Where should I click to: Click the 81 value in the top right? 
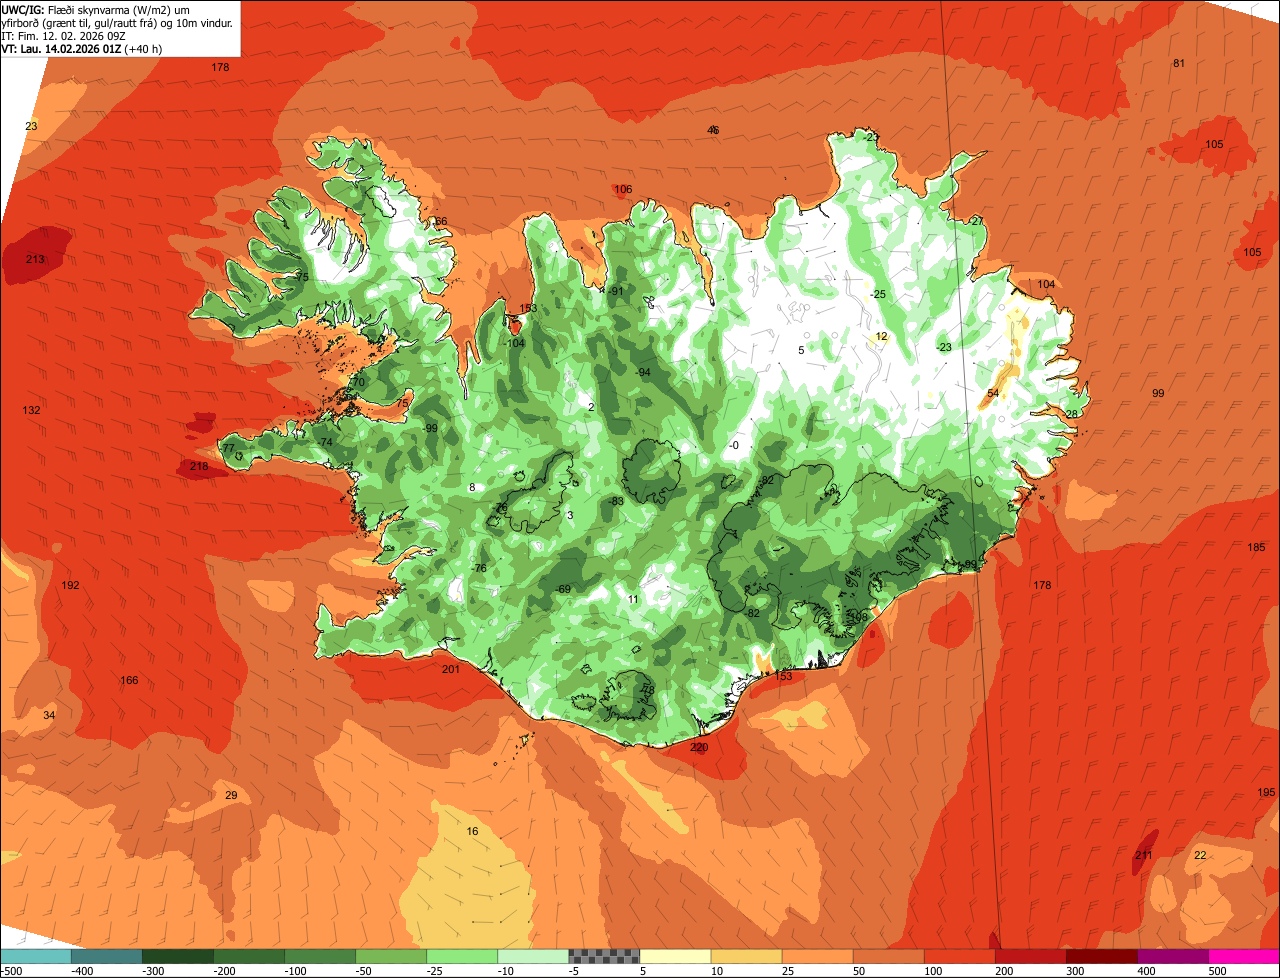click(1179, 63)
